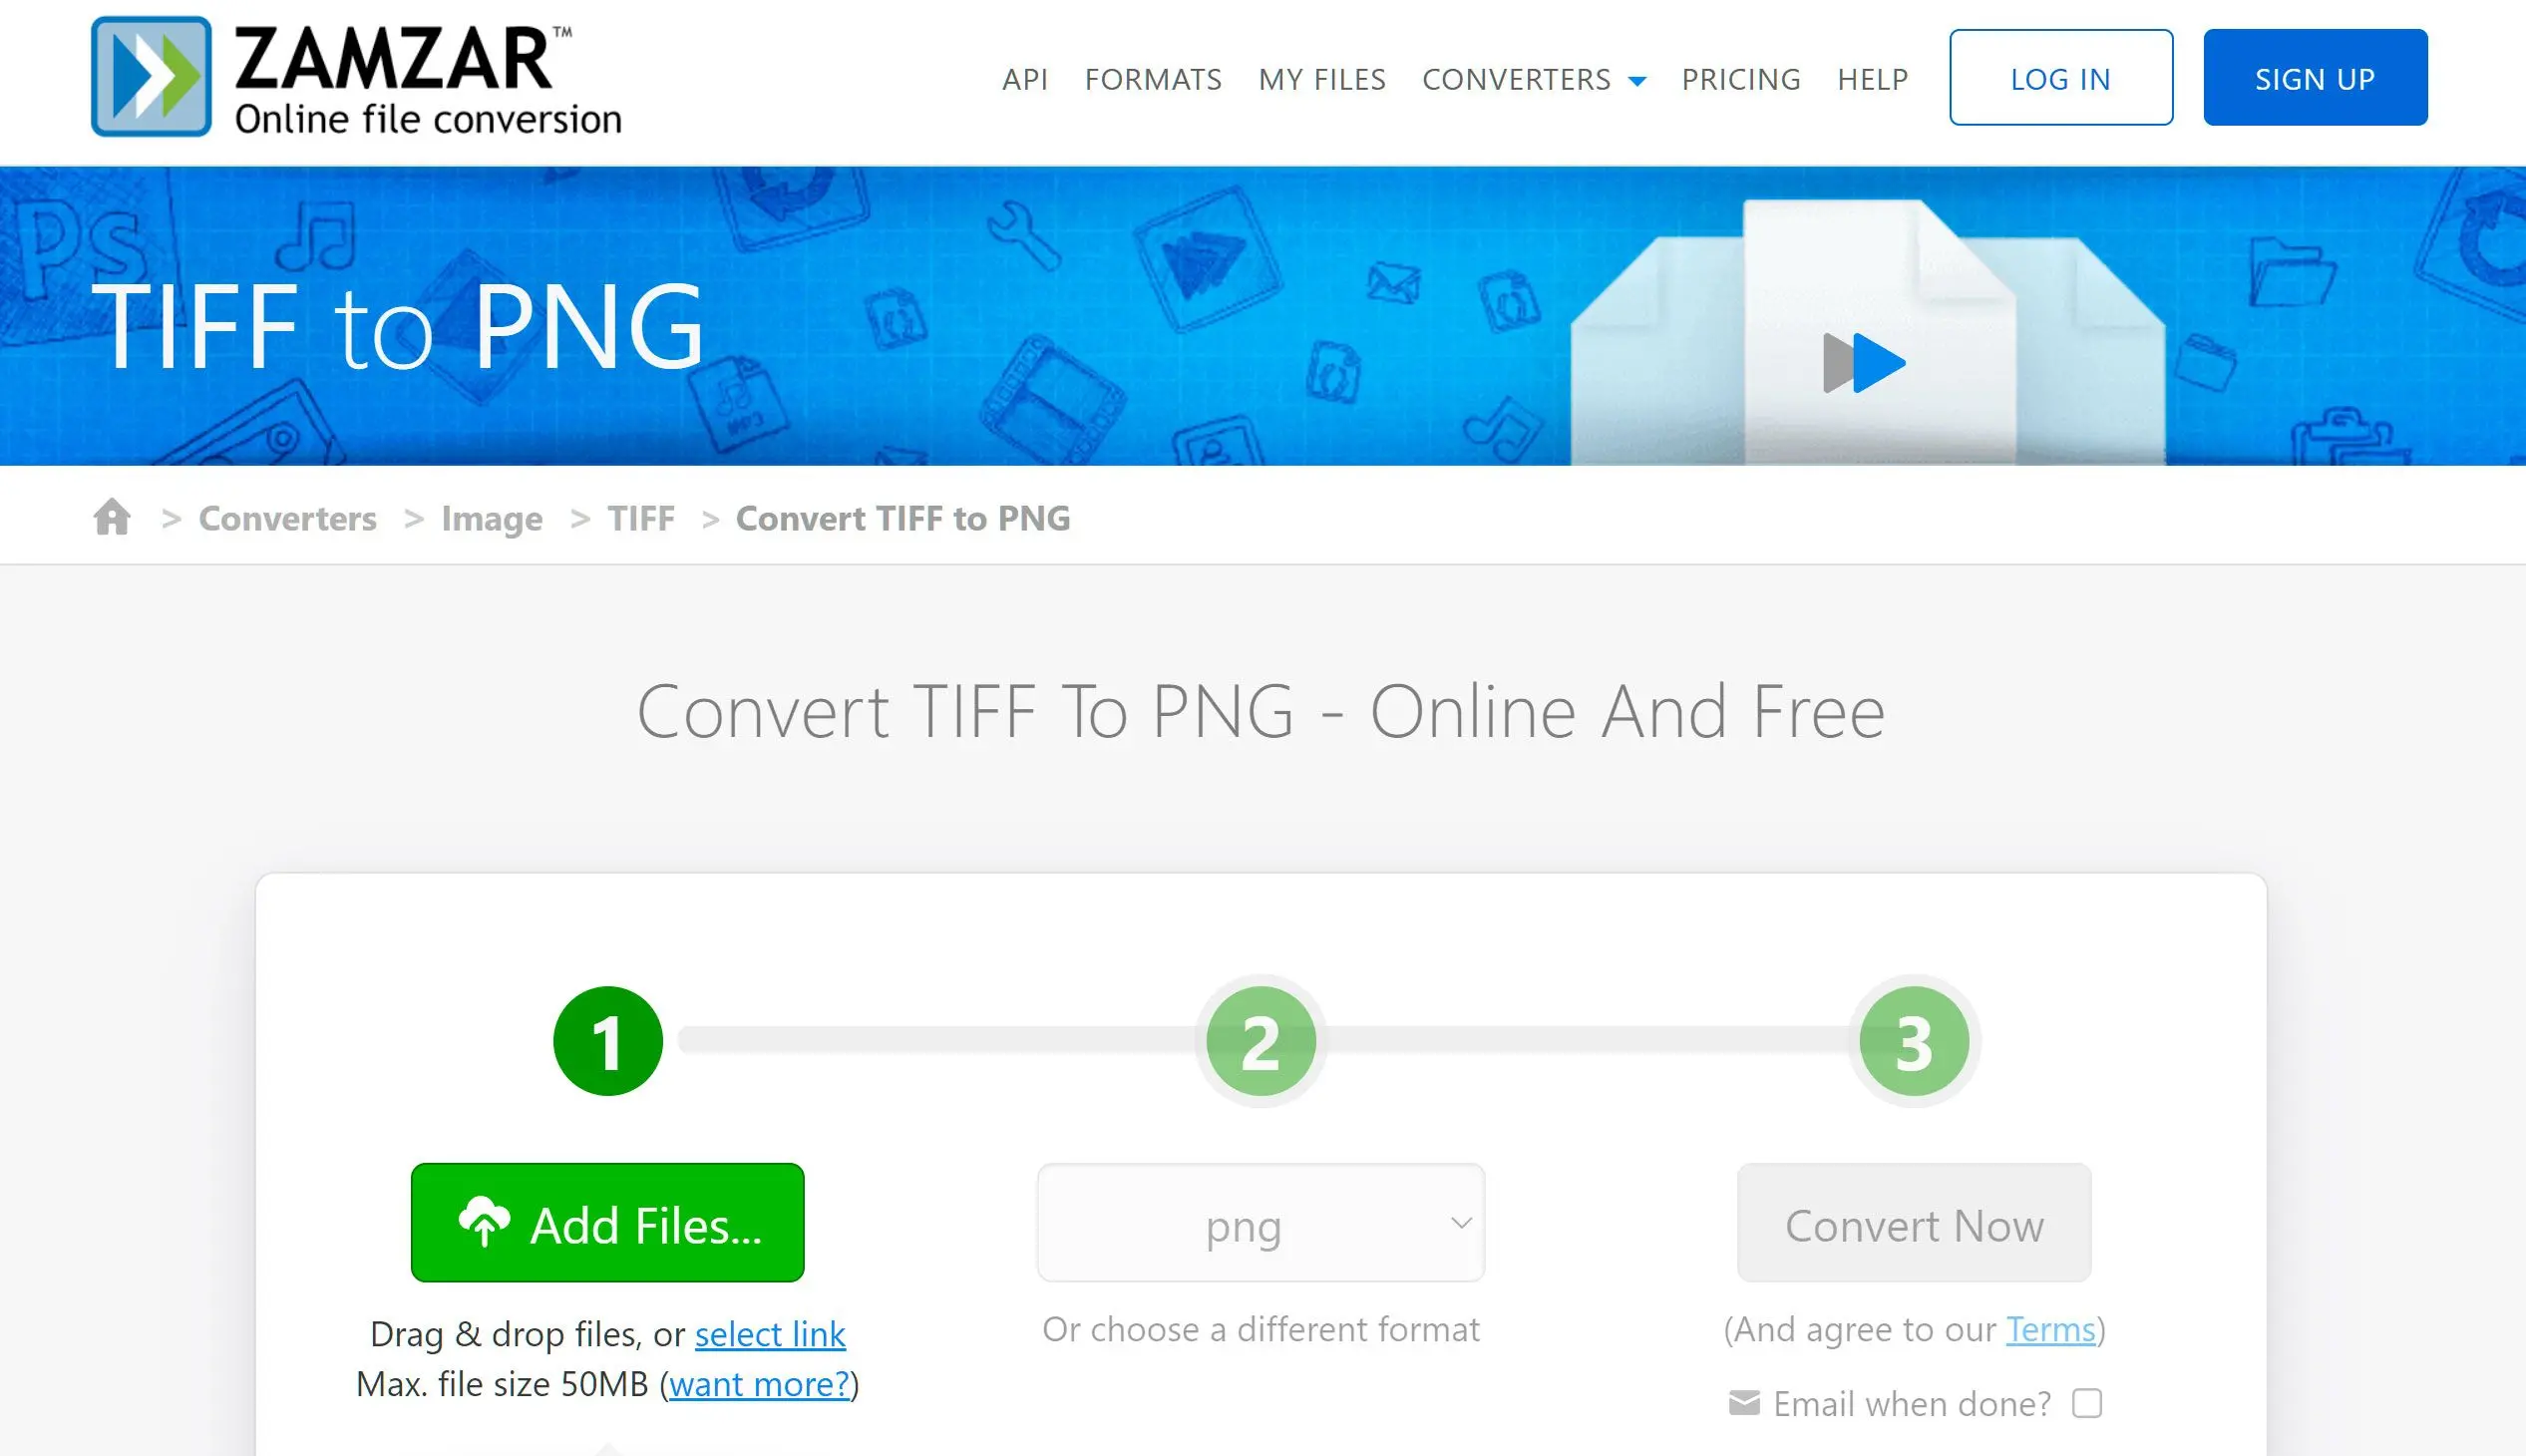The image size is (2526, 1456).
Task: Click the home breadcrumb icon
Action: point(111,518)
